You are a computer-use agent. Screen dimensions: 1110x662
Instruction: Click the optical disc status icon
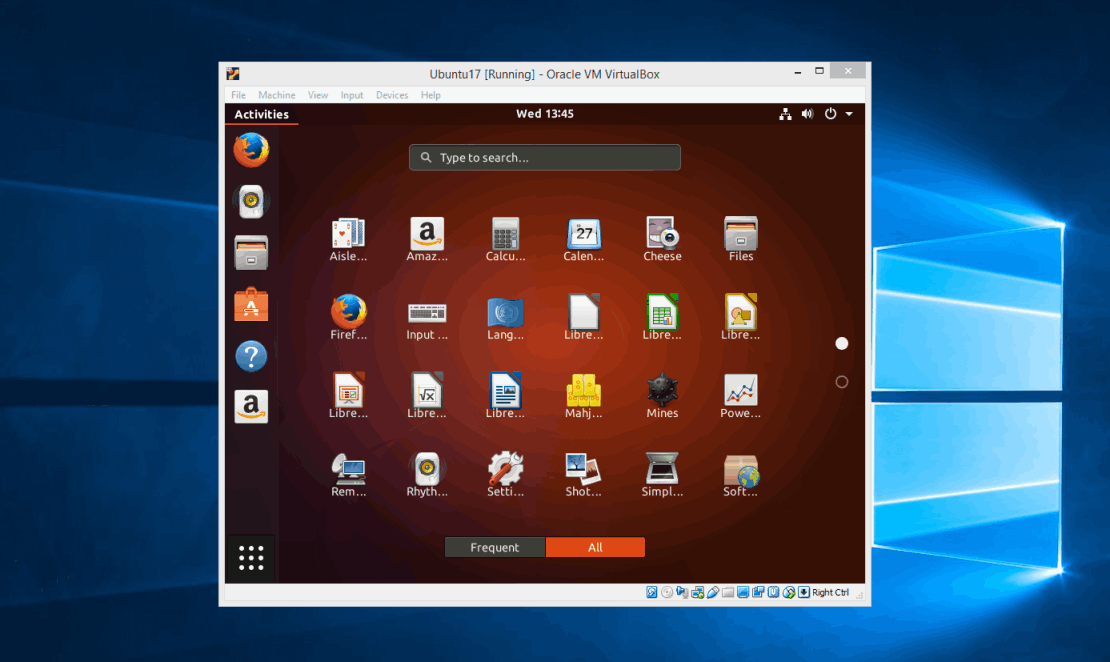[667, 592]
